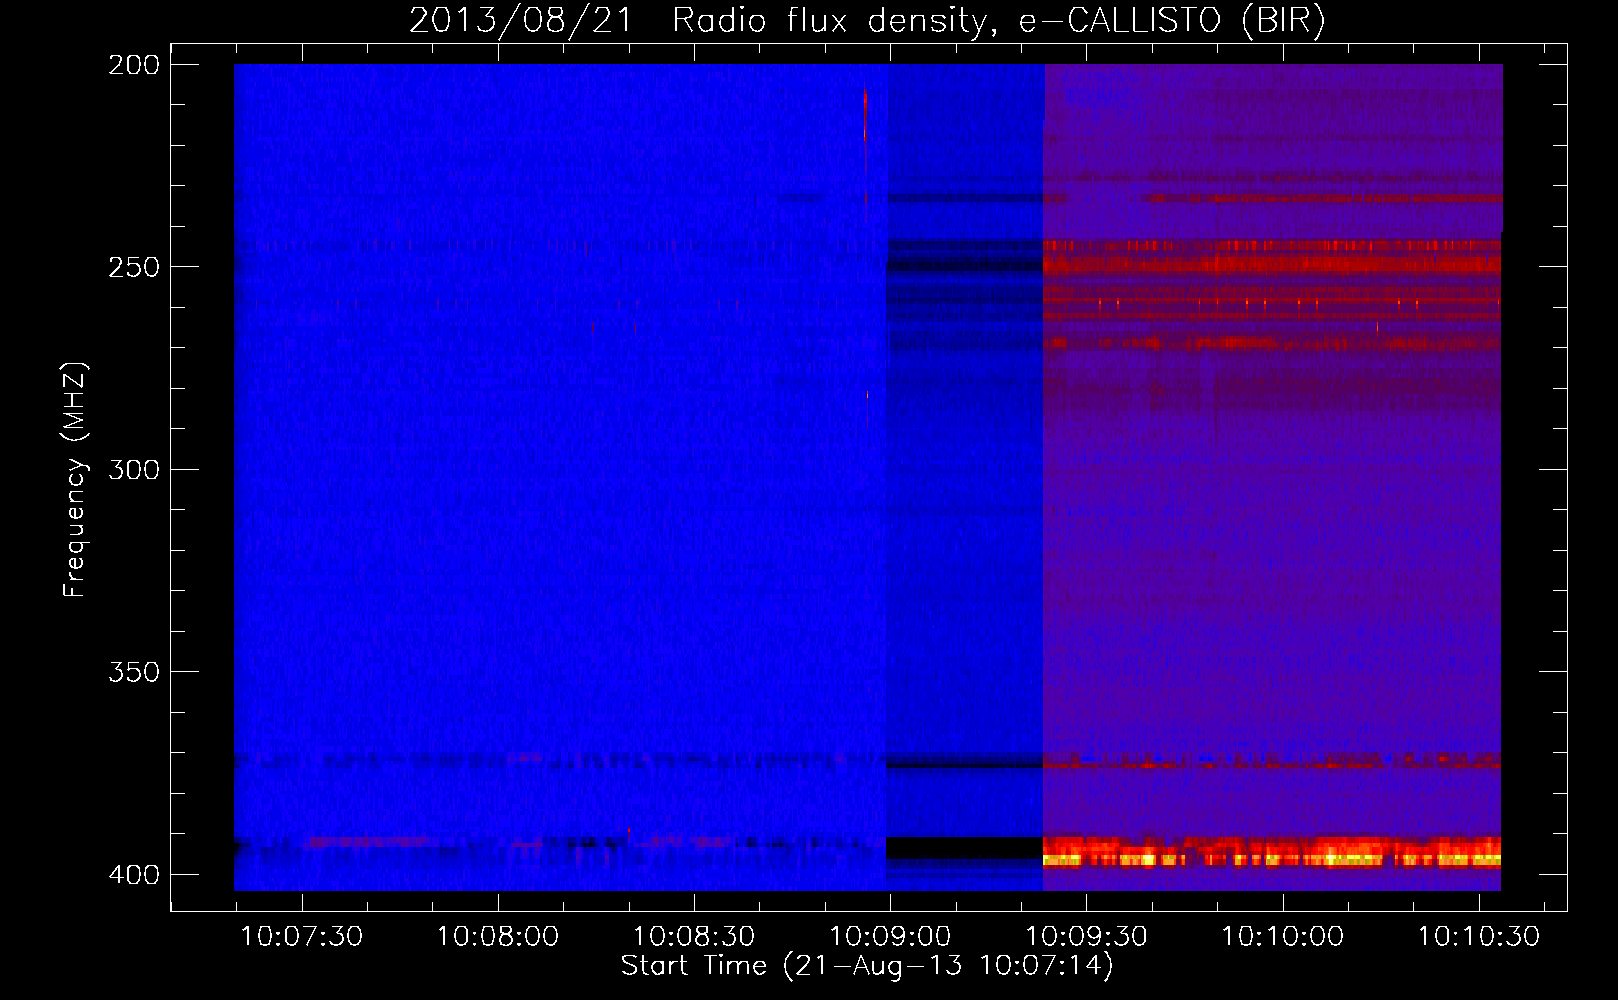Click the red vertical burst near 10:09:00
1618x1000 pixels.
[865, 117]
